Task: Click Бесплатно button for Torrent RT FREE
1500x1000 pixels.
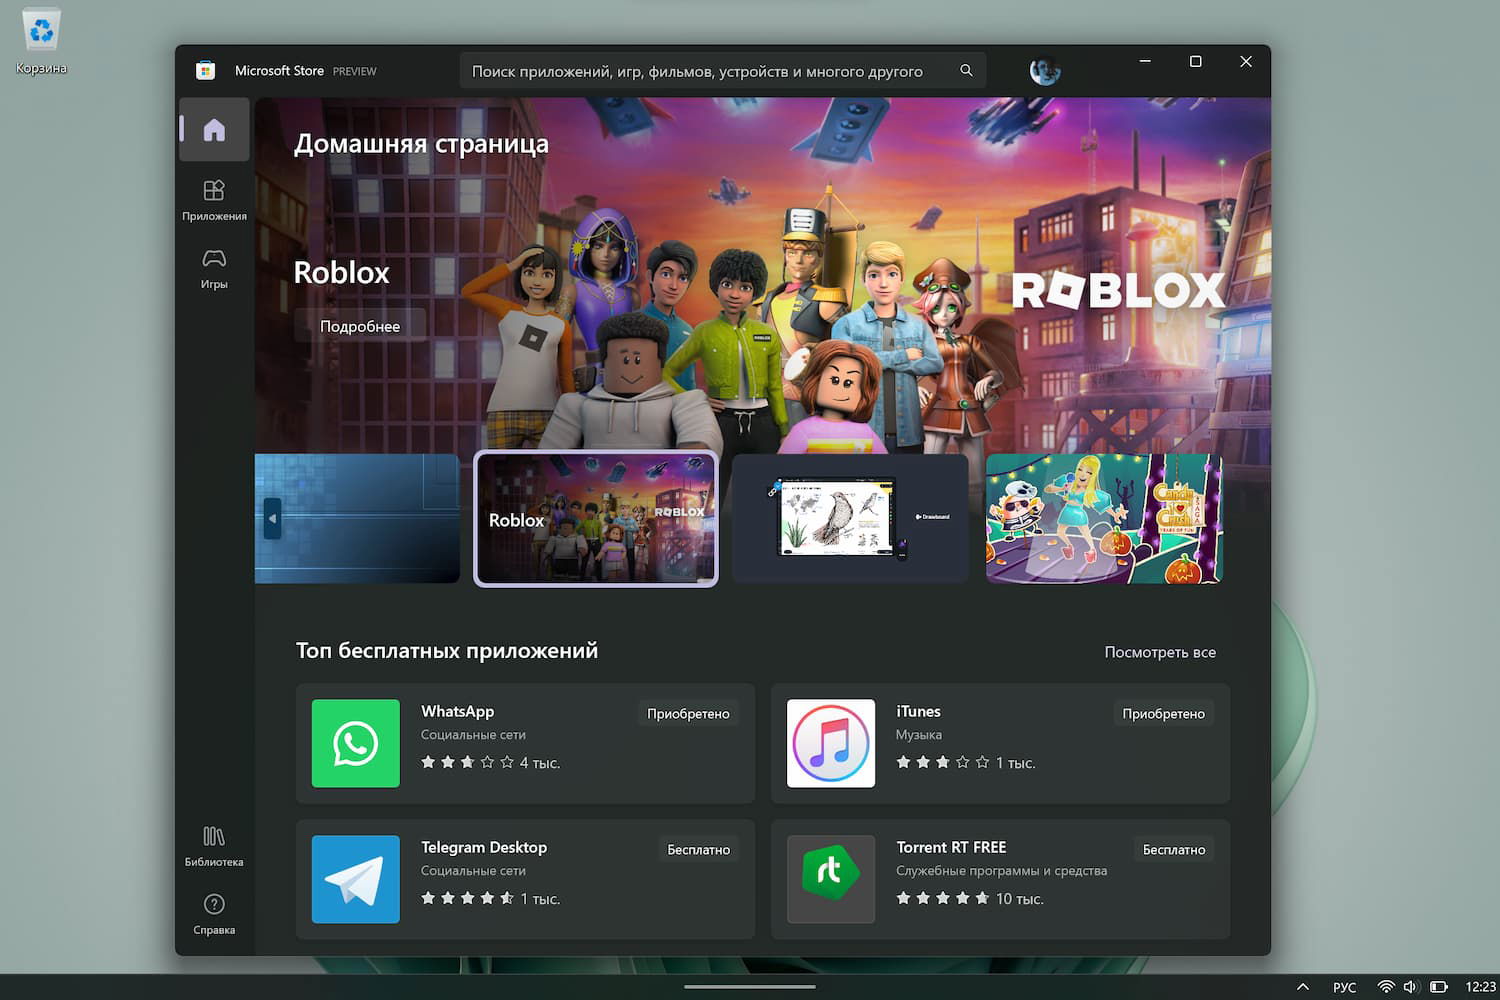Action: click(1174, 849)
